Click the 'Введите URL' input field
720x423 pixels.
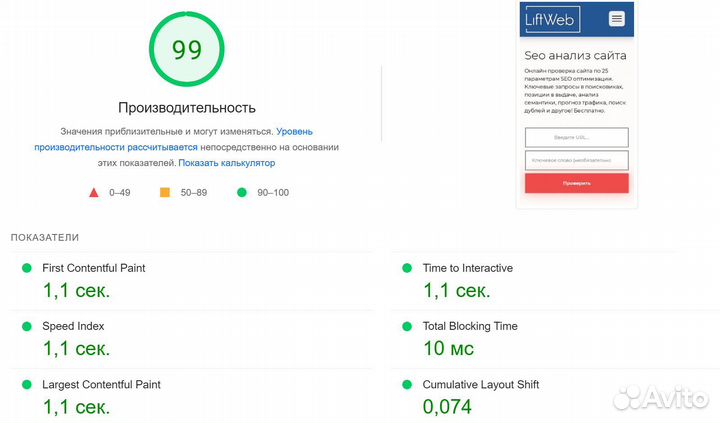coord(576,137)
